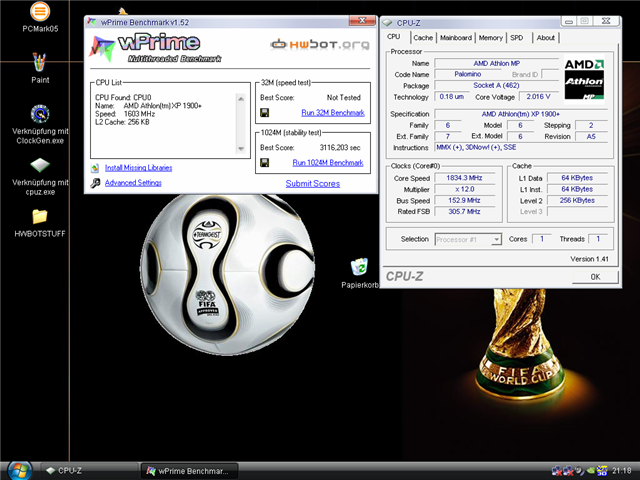Click the Multiplier value x 12.0
640x480 pixels.
(x=464, y=189)
